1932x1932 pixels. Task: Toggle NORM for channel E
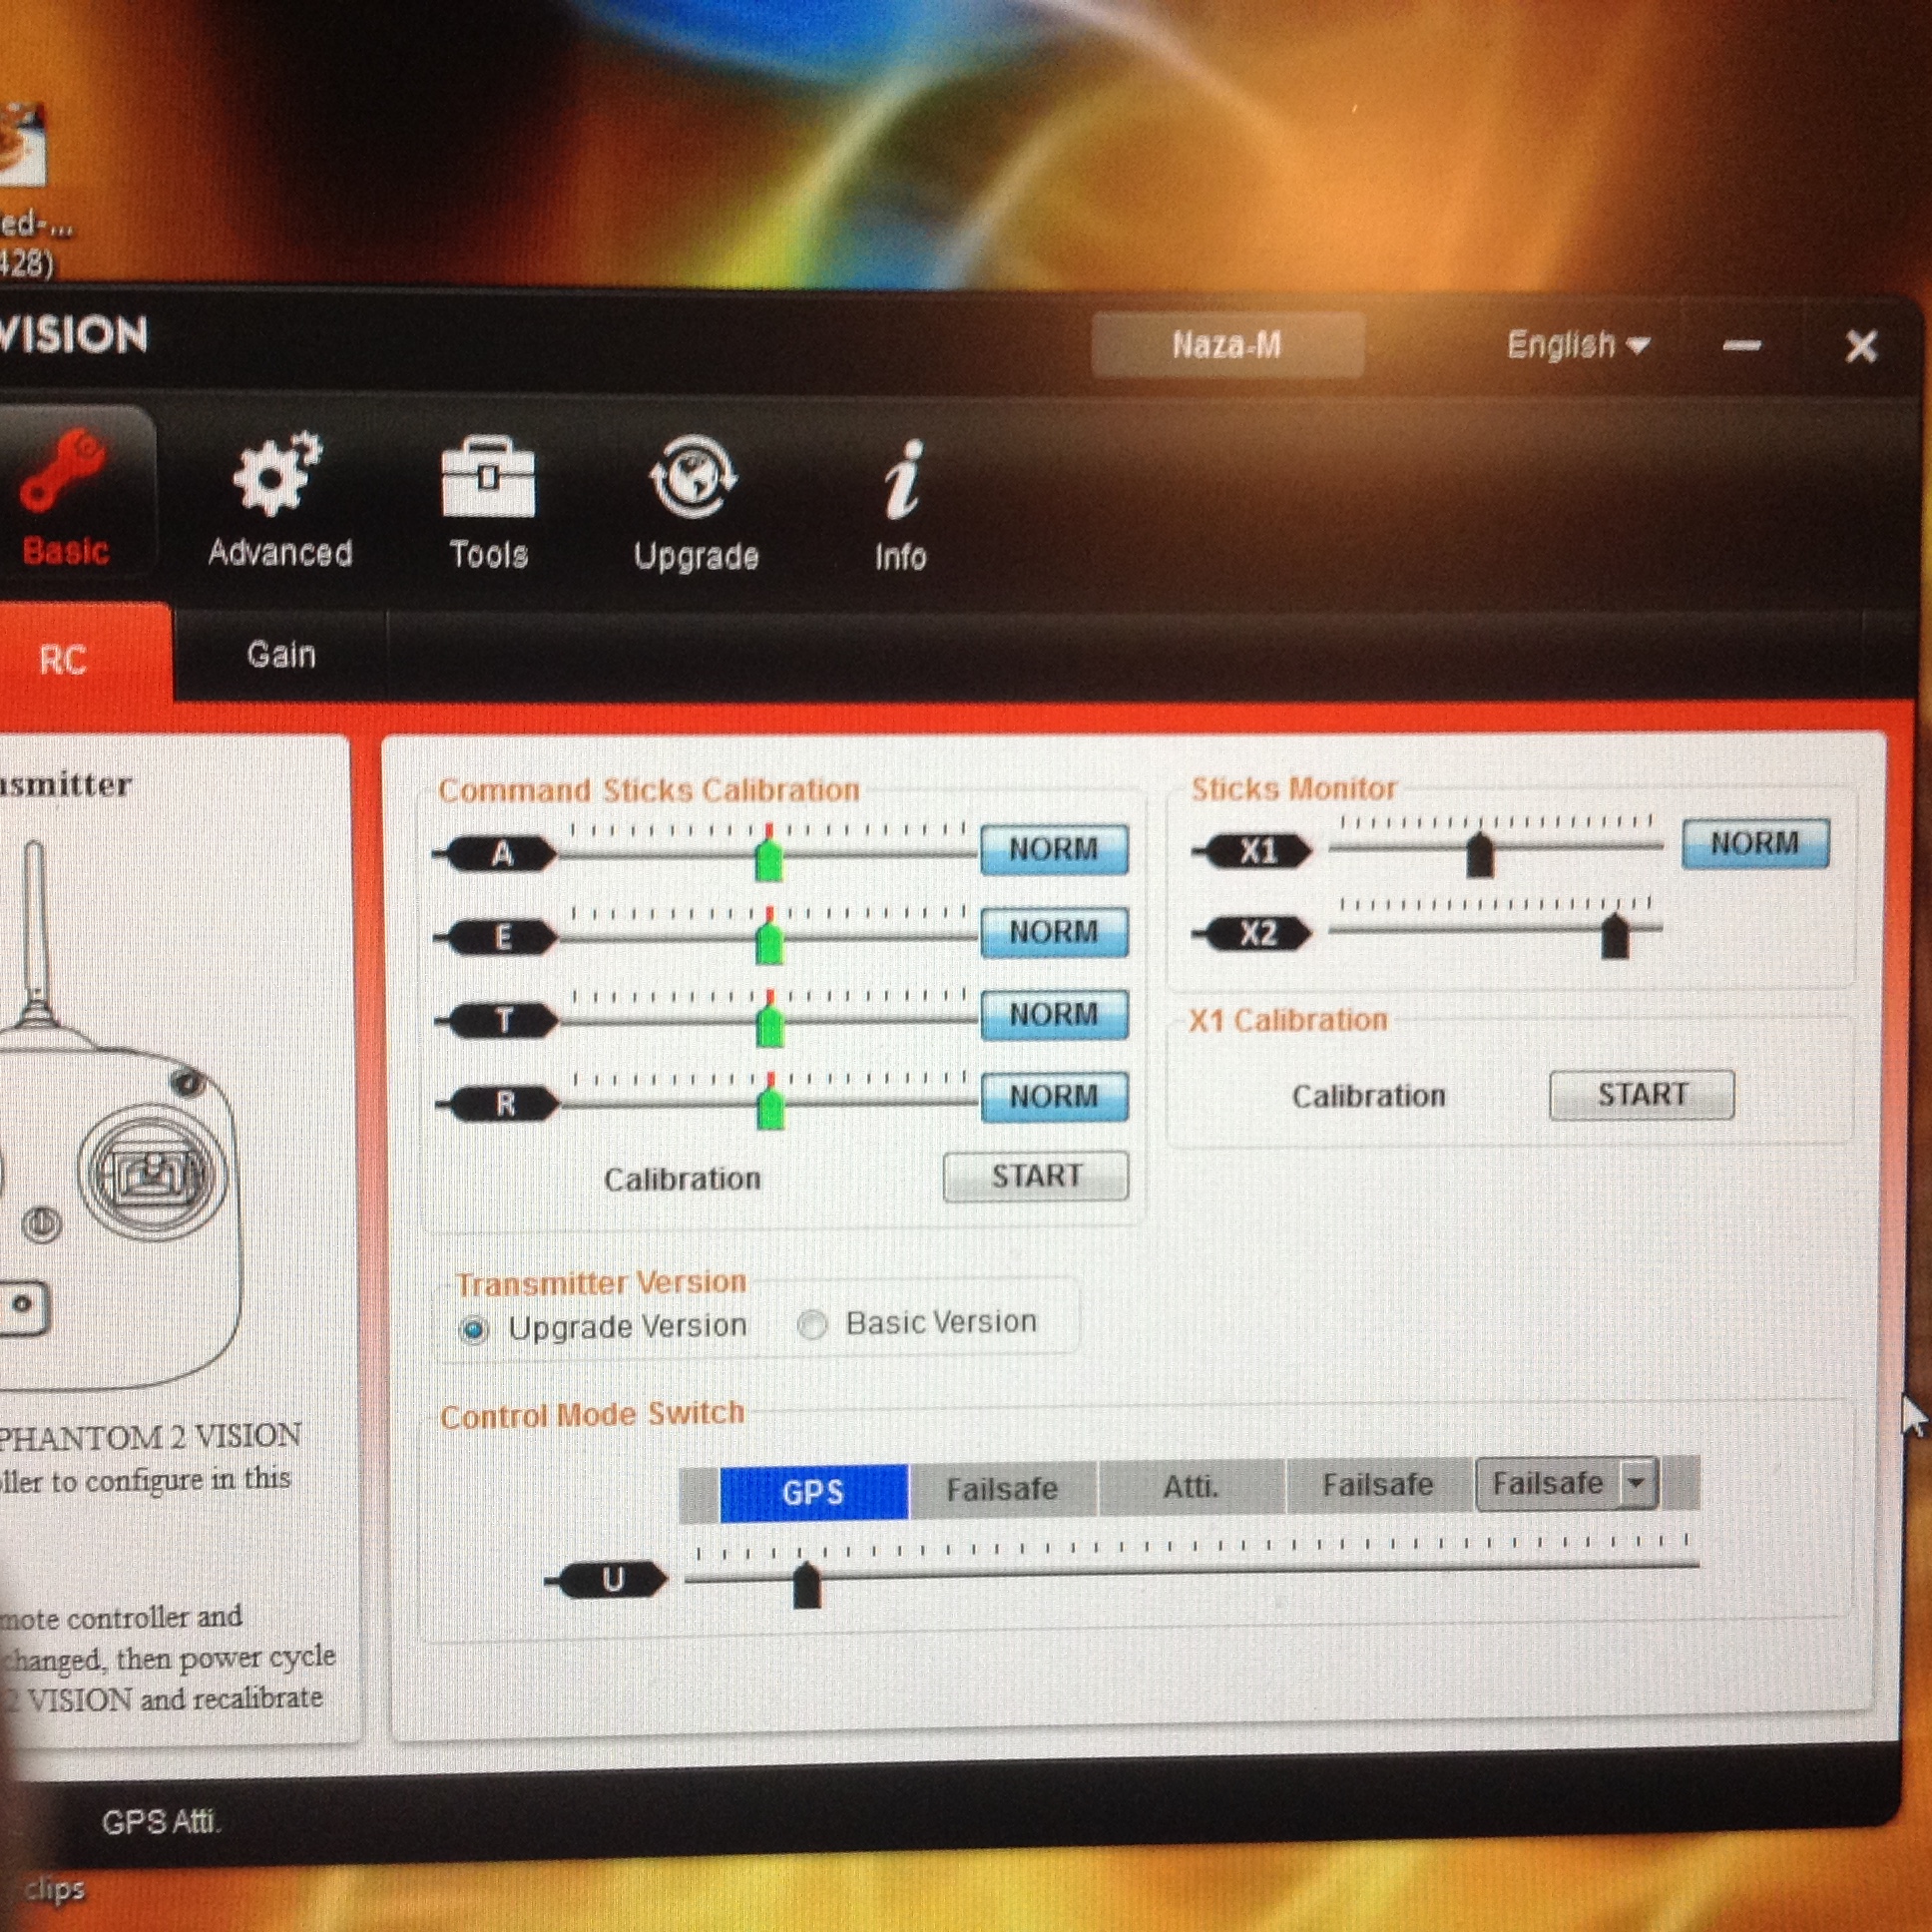pos(1054,932)
